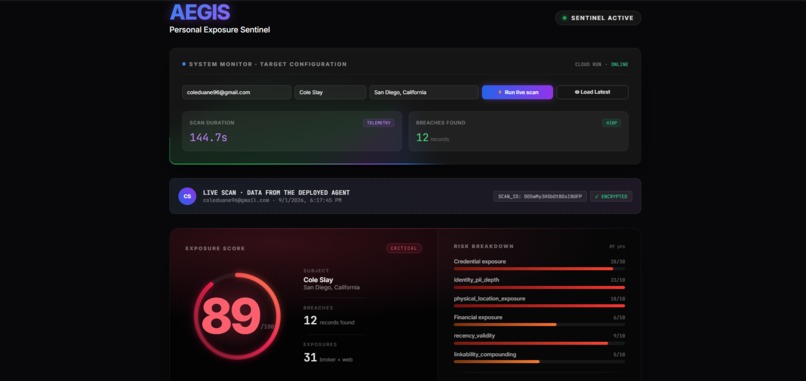Click the 12 records value in Breaches Found card
Viewport: 806px width, 381px height.
click(432, 138)
